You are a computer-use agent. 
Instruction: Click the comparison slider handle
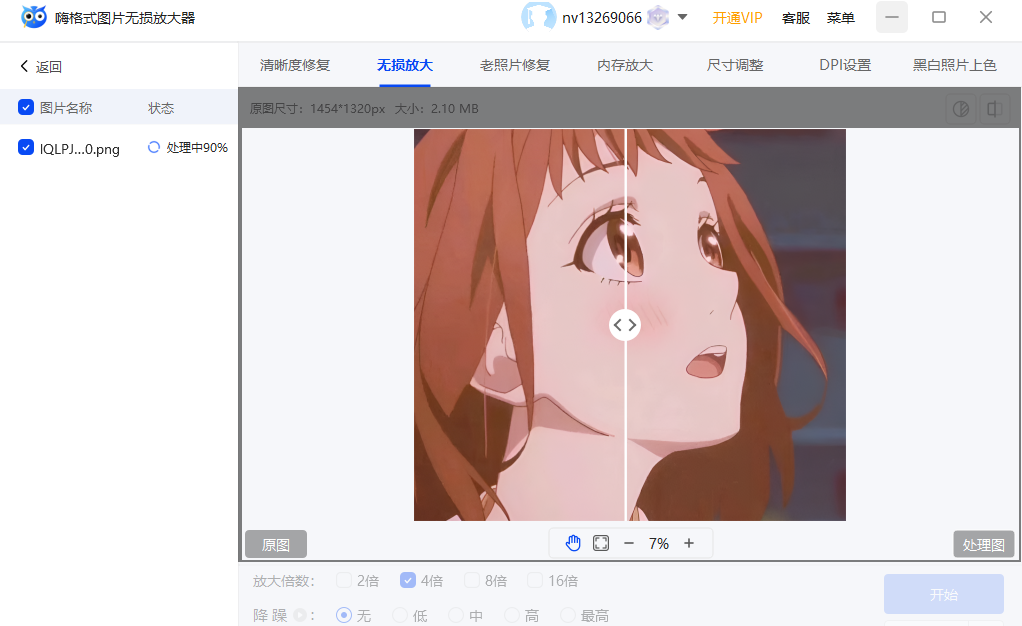tap(625, 325)
